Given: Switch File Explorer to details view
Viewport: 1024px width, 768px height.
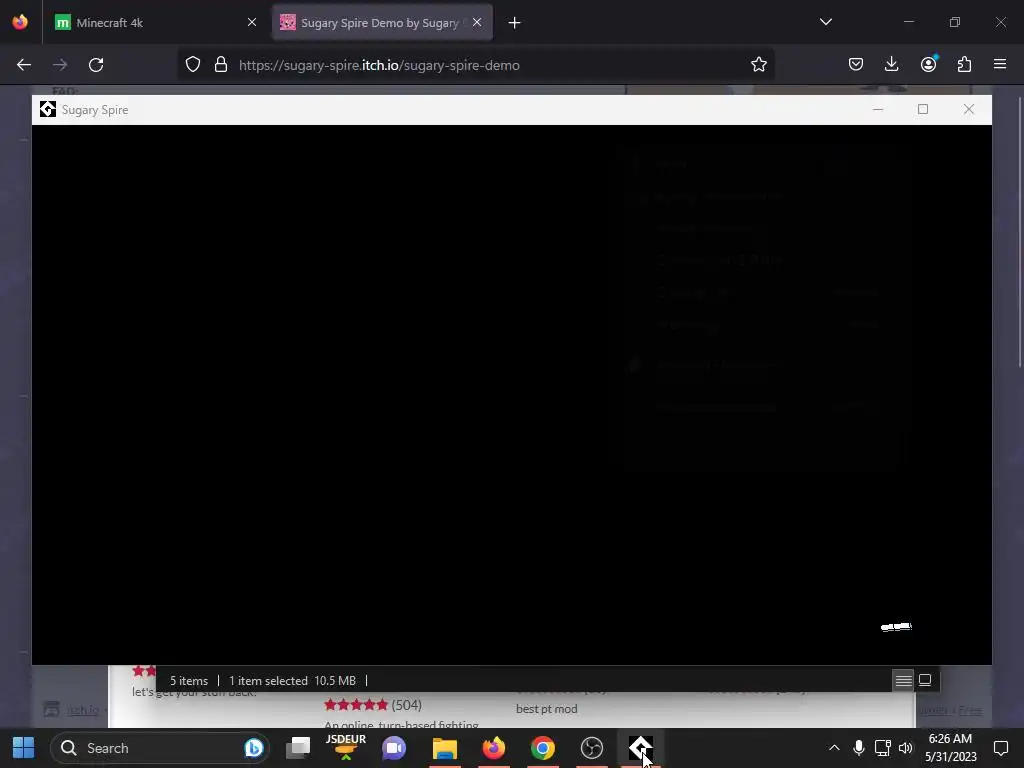Looking at the screenshot, I should click(903, 680).
